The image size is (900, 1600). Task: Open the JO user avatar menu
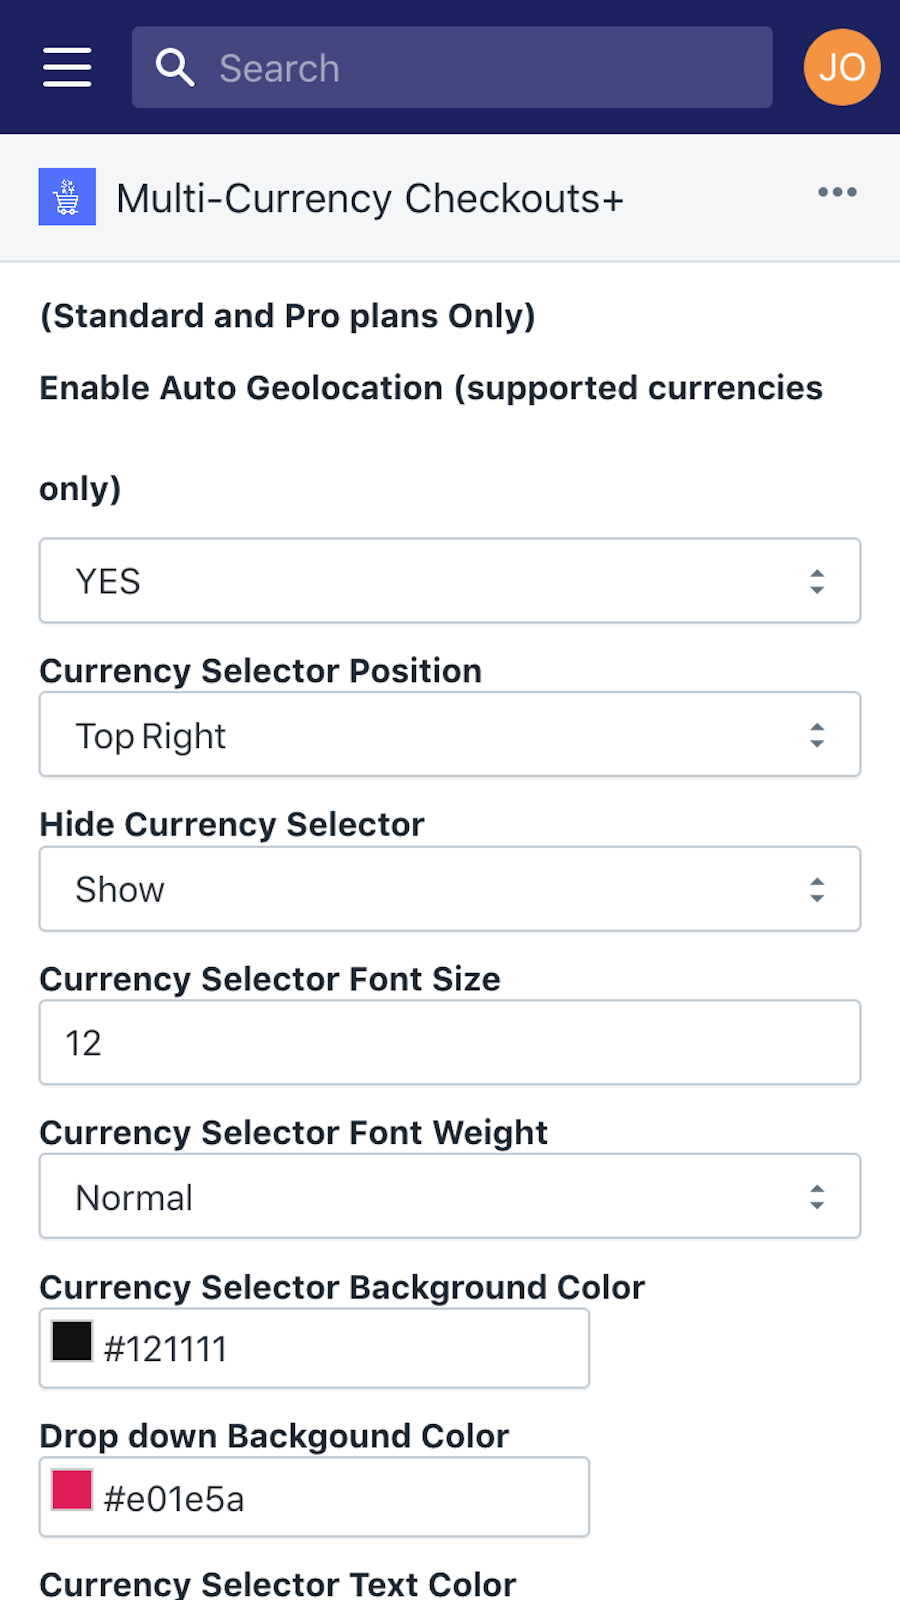point(841,67)
